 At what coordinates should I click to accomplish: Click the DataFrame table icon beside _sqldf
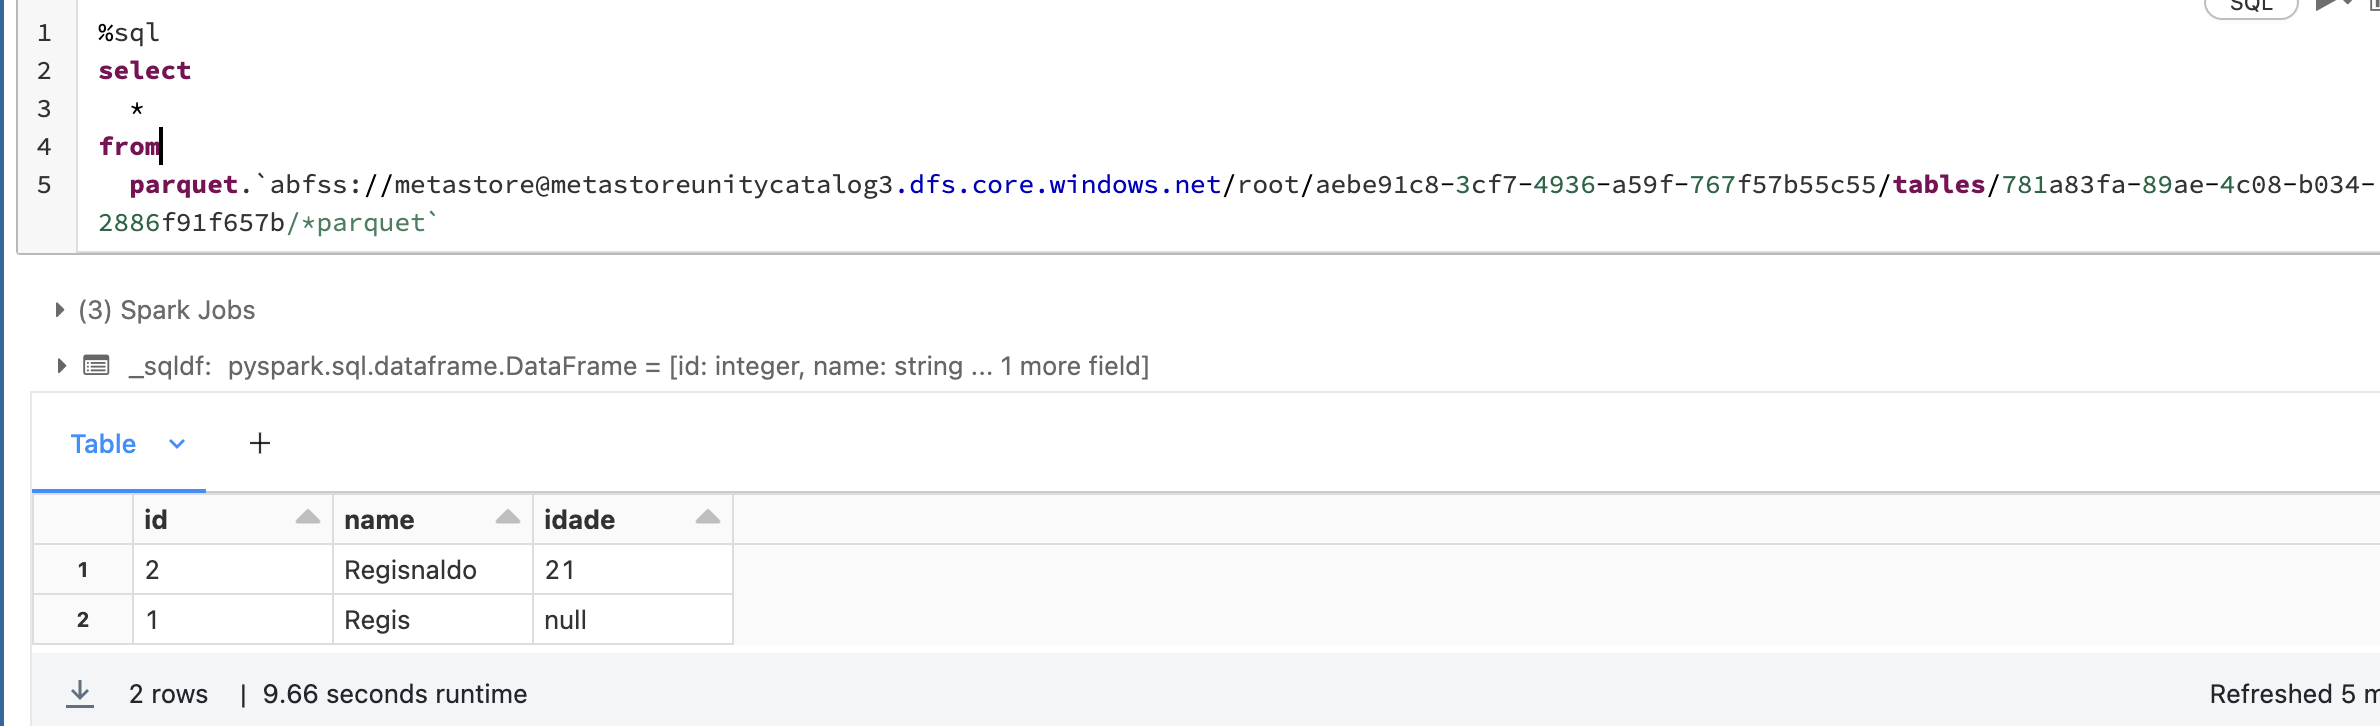(96, 366)
